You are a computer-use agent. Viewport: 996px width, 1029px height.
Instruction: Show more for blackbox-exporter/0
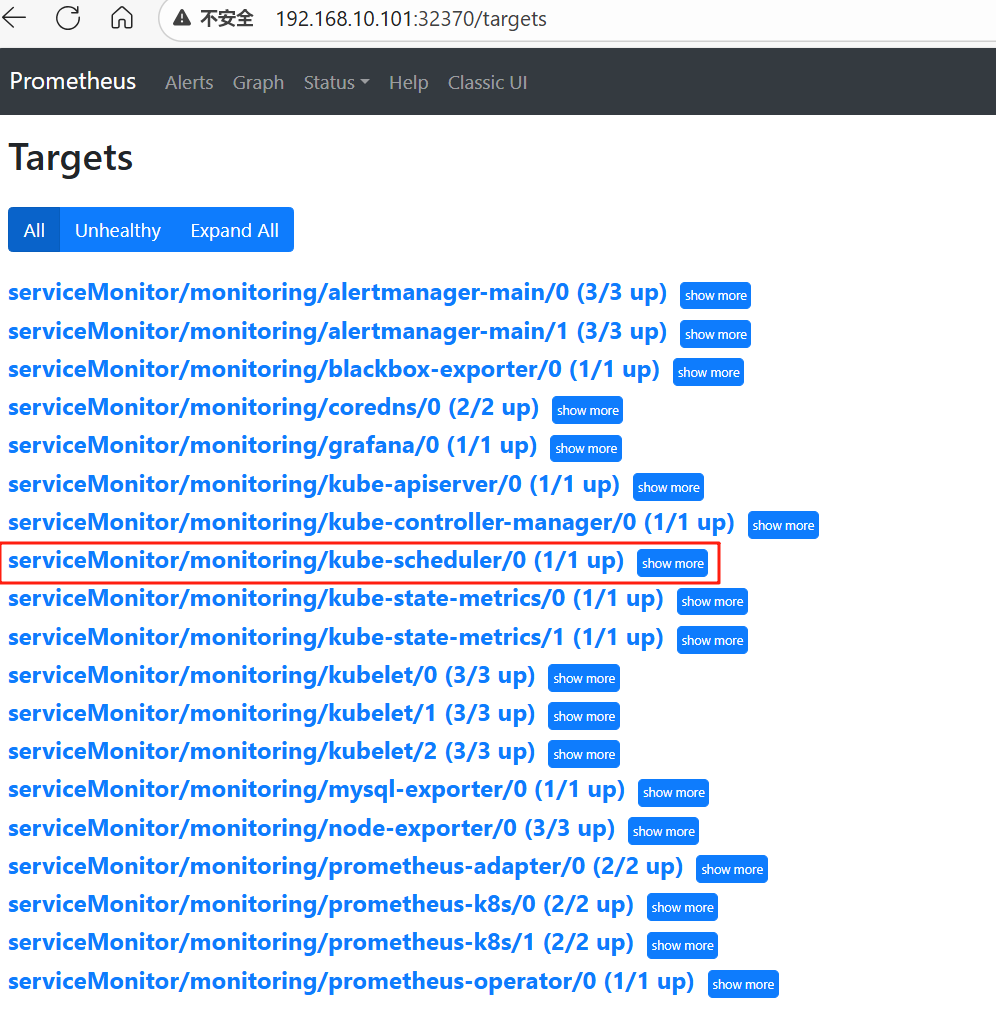click(x=708, y=372)
